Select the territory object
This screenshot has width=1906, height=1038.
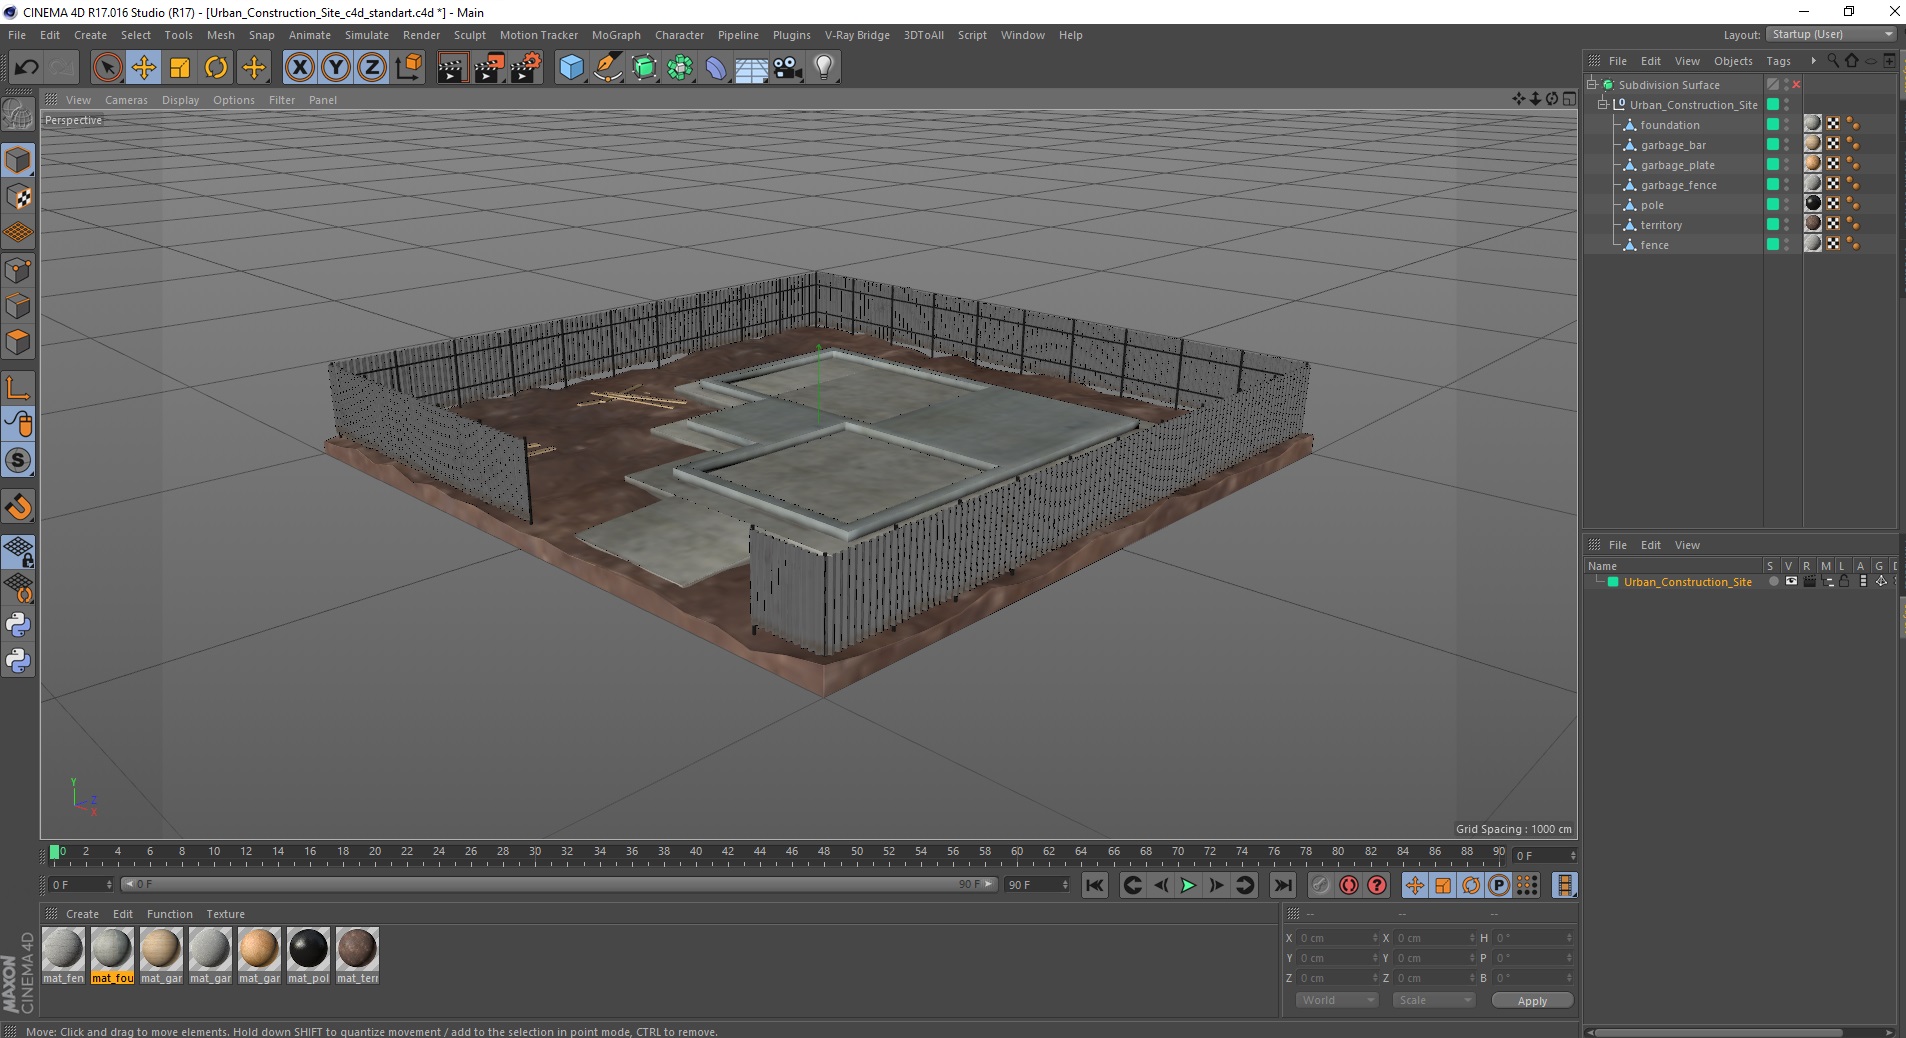1661,225
